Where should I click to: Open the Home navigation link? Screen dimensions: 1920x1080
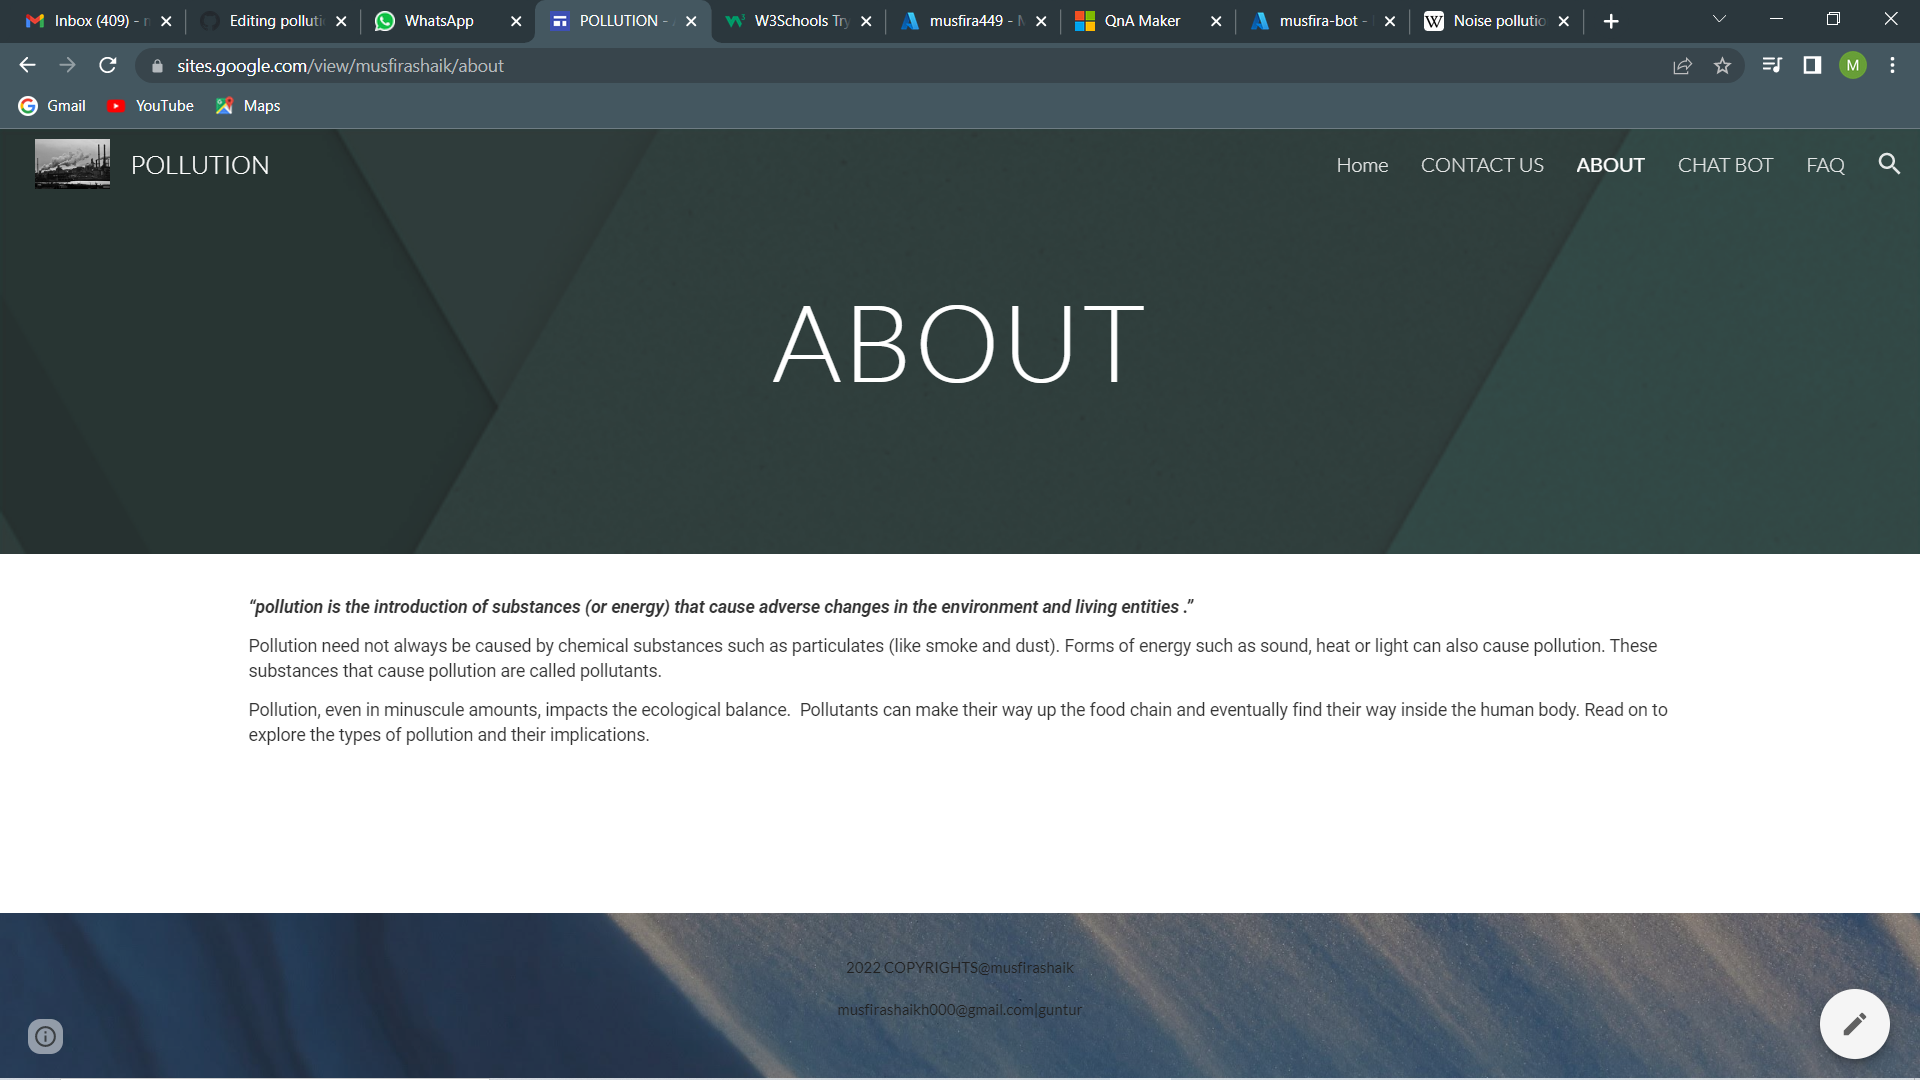pyautogui.click(x=1362, y=165)
